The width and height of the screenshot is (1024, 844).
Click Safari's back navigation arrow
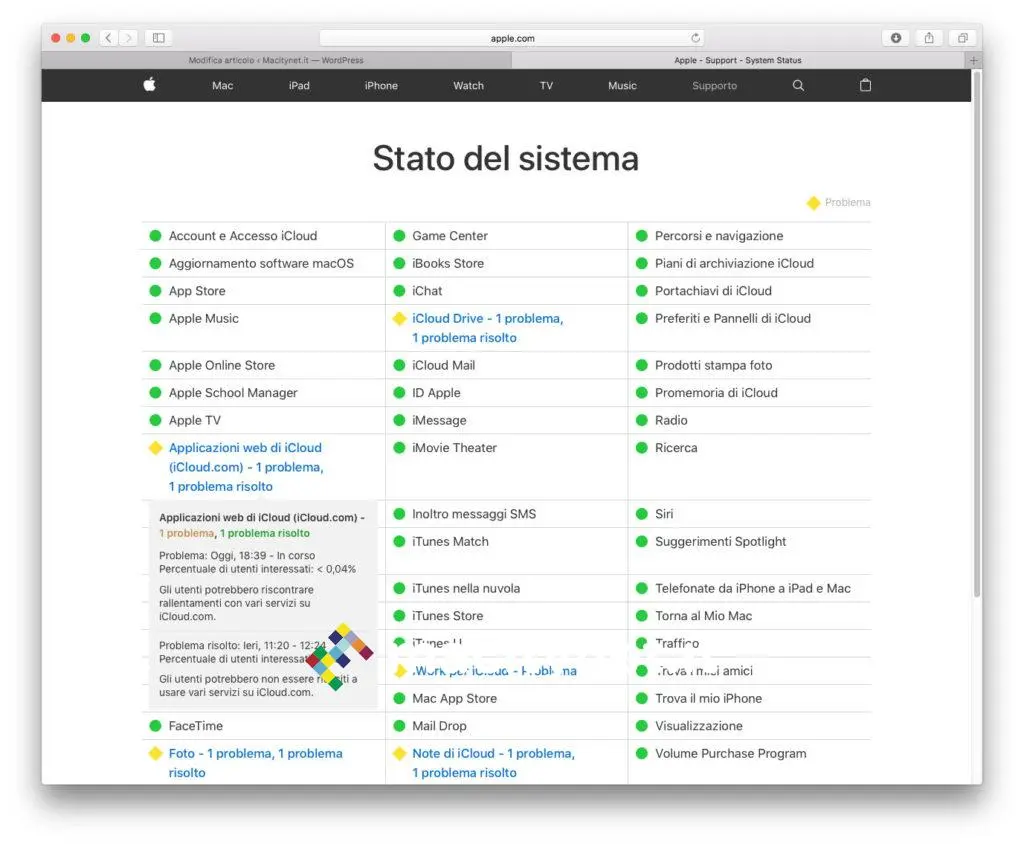pyautogui.click(x=107, y=37)
